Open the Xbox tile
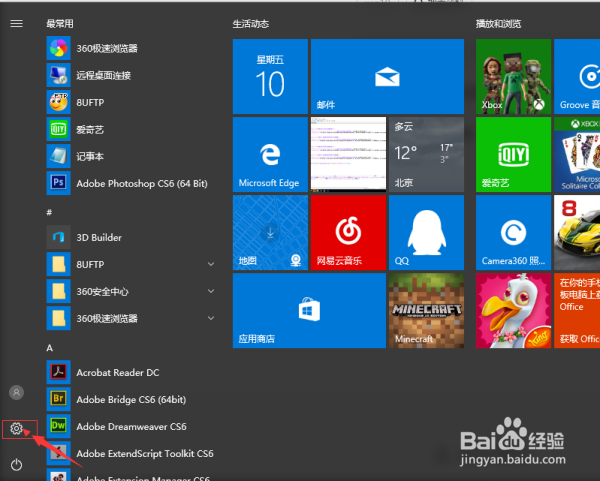The height and width of the screenshot is (481, 600). pyautogui.click(x=514, y=77)
